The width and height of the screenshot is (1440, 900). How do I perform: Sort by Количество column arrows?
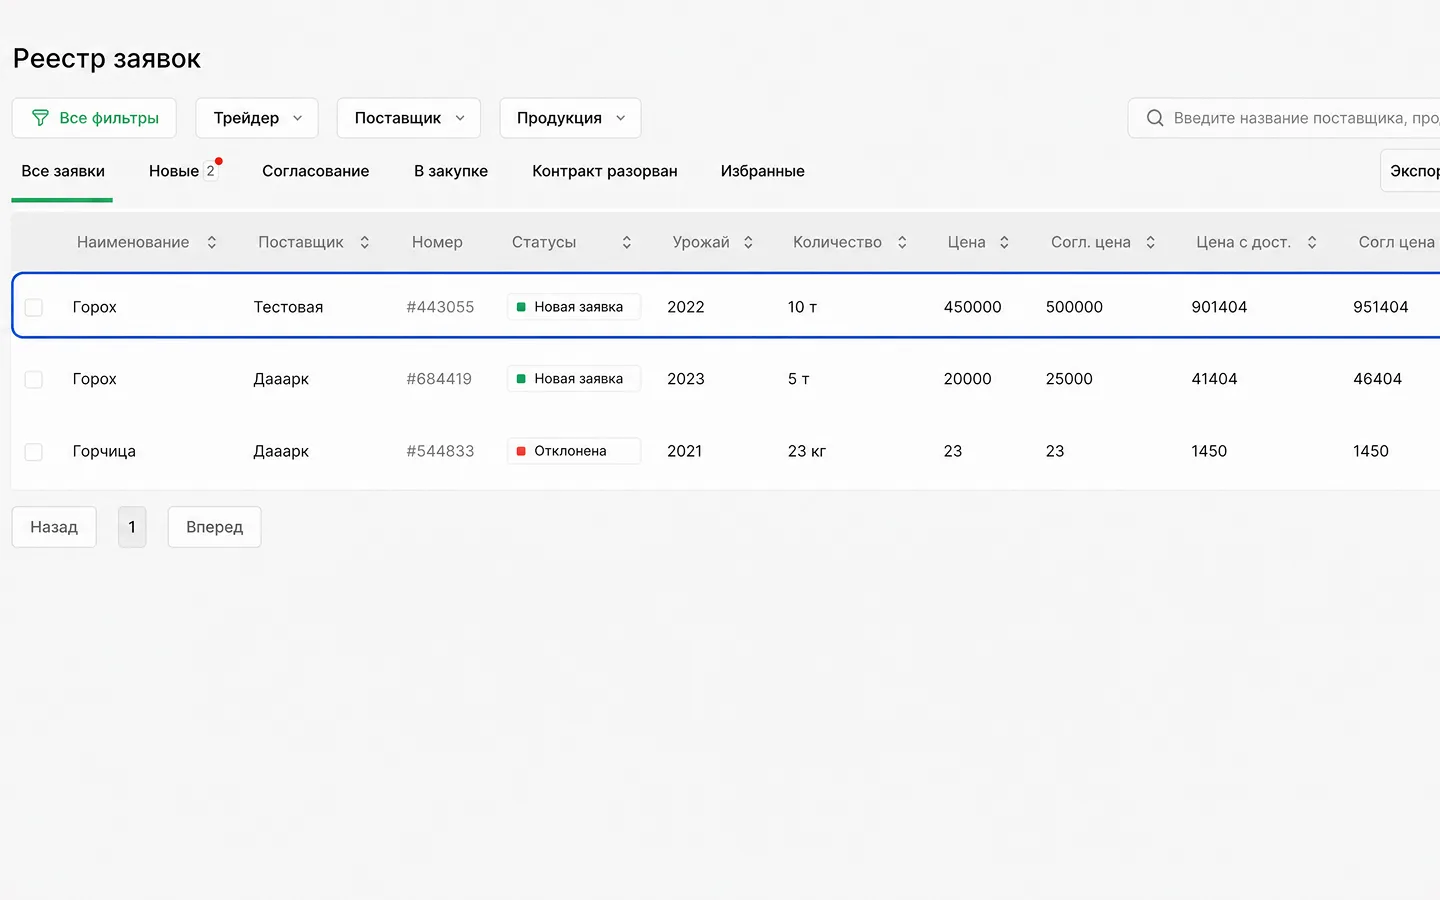902,242
